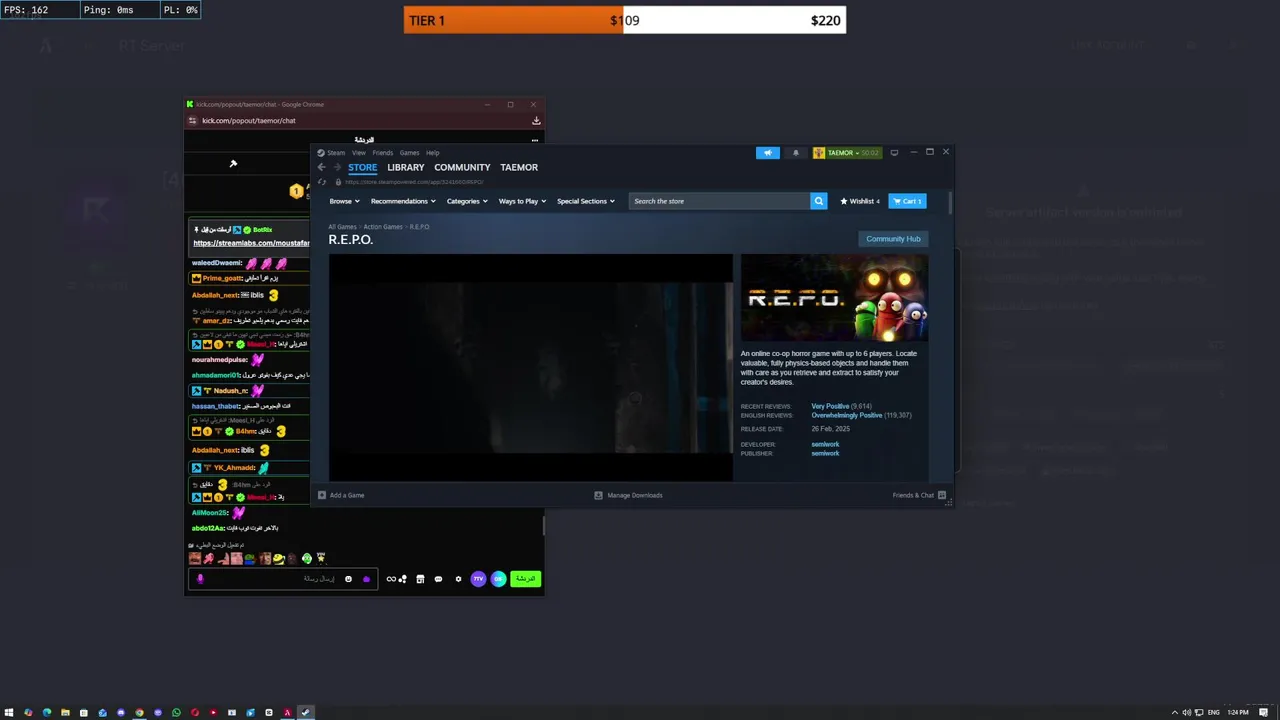Click the semiwork publisher link
Screen dimensions: 1280x720
pos(825,453)
